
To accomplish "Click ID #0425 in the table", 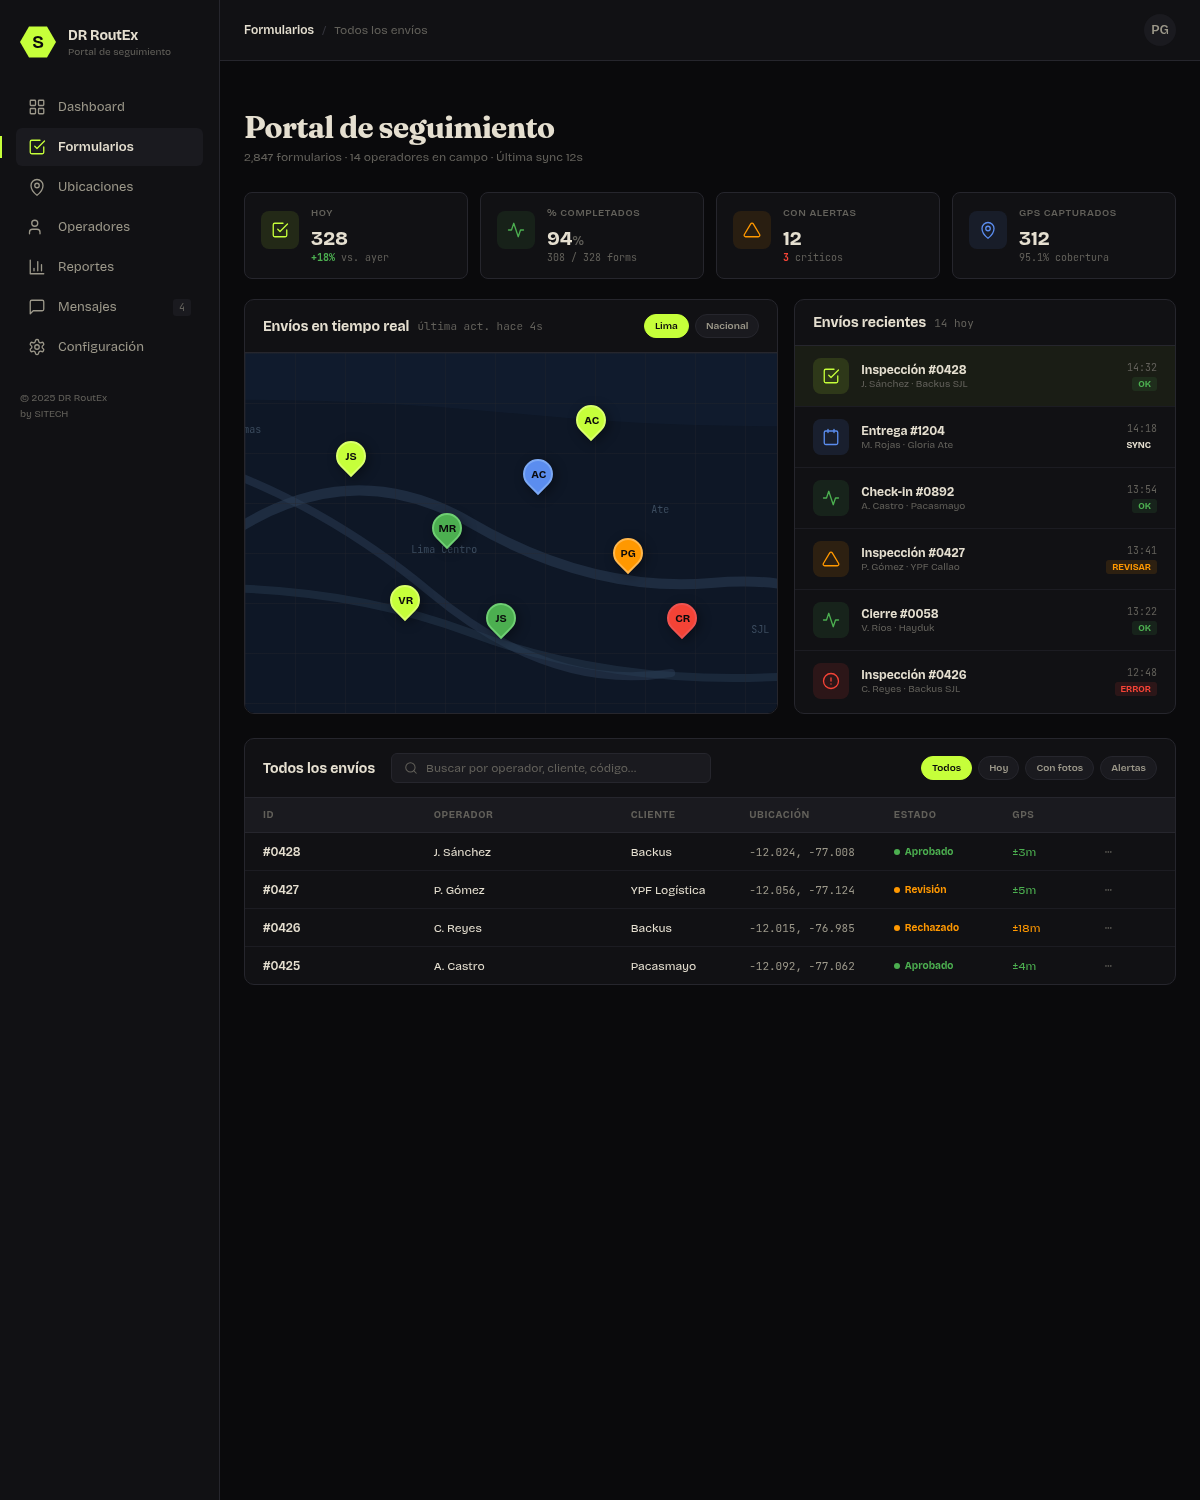I will pyautogui.click(x=282, y=966).
